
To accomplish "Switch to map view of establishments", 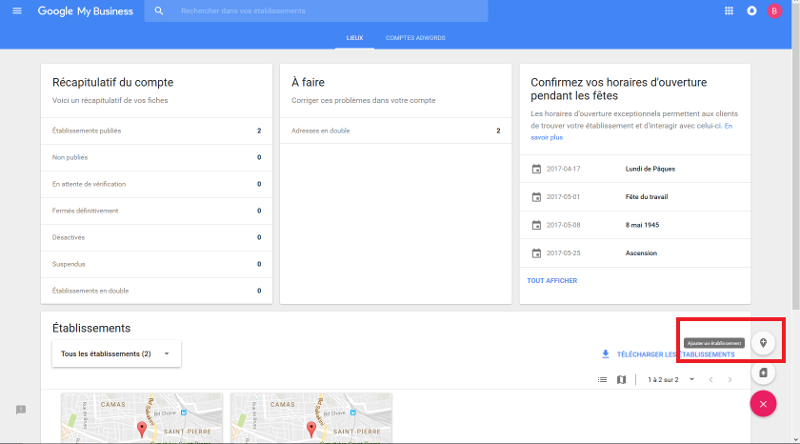I will click(x=621, y=380).
